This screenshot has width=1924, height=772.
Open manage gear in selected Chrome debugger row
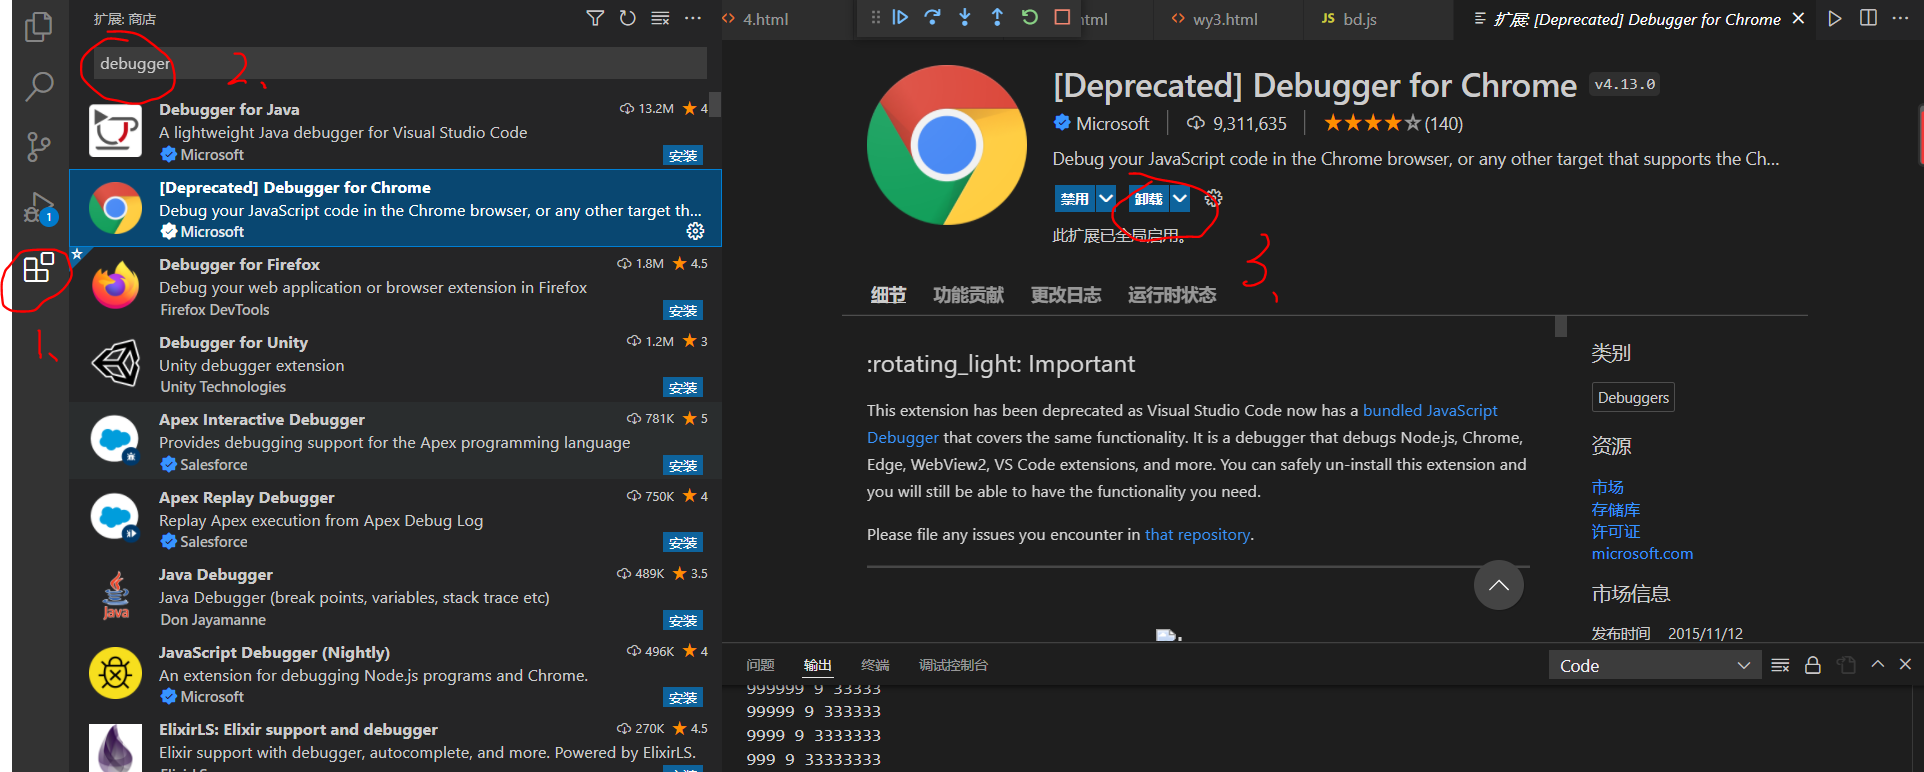695,231
